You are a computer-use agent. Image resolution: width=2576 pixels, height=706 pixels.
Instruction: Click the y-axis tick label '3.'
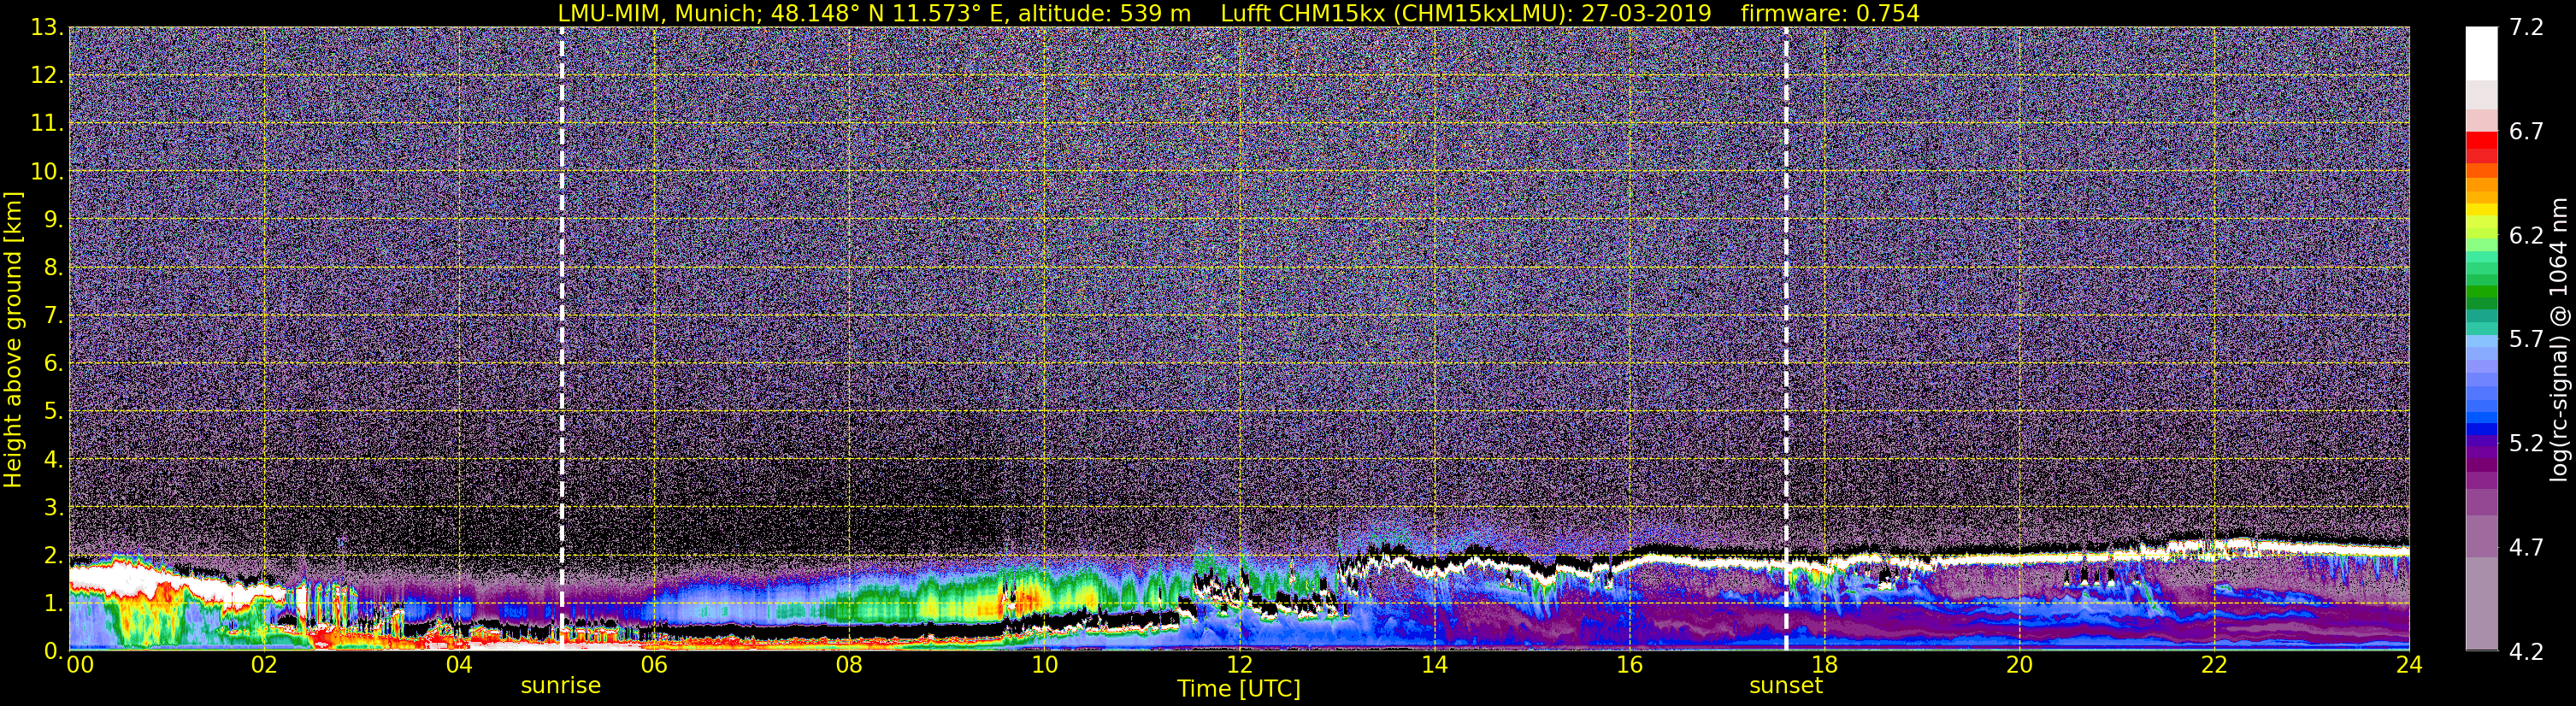(x=53, y=508)
